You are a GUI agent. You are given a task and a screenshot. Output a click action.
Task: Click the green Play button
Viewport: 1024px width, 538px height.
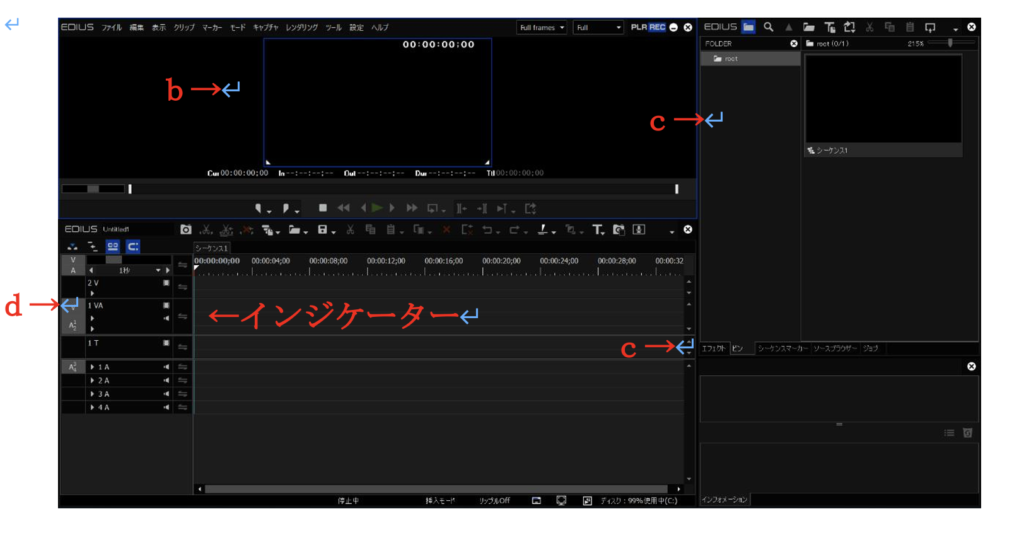[377, 208]
